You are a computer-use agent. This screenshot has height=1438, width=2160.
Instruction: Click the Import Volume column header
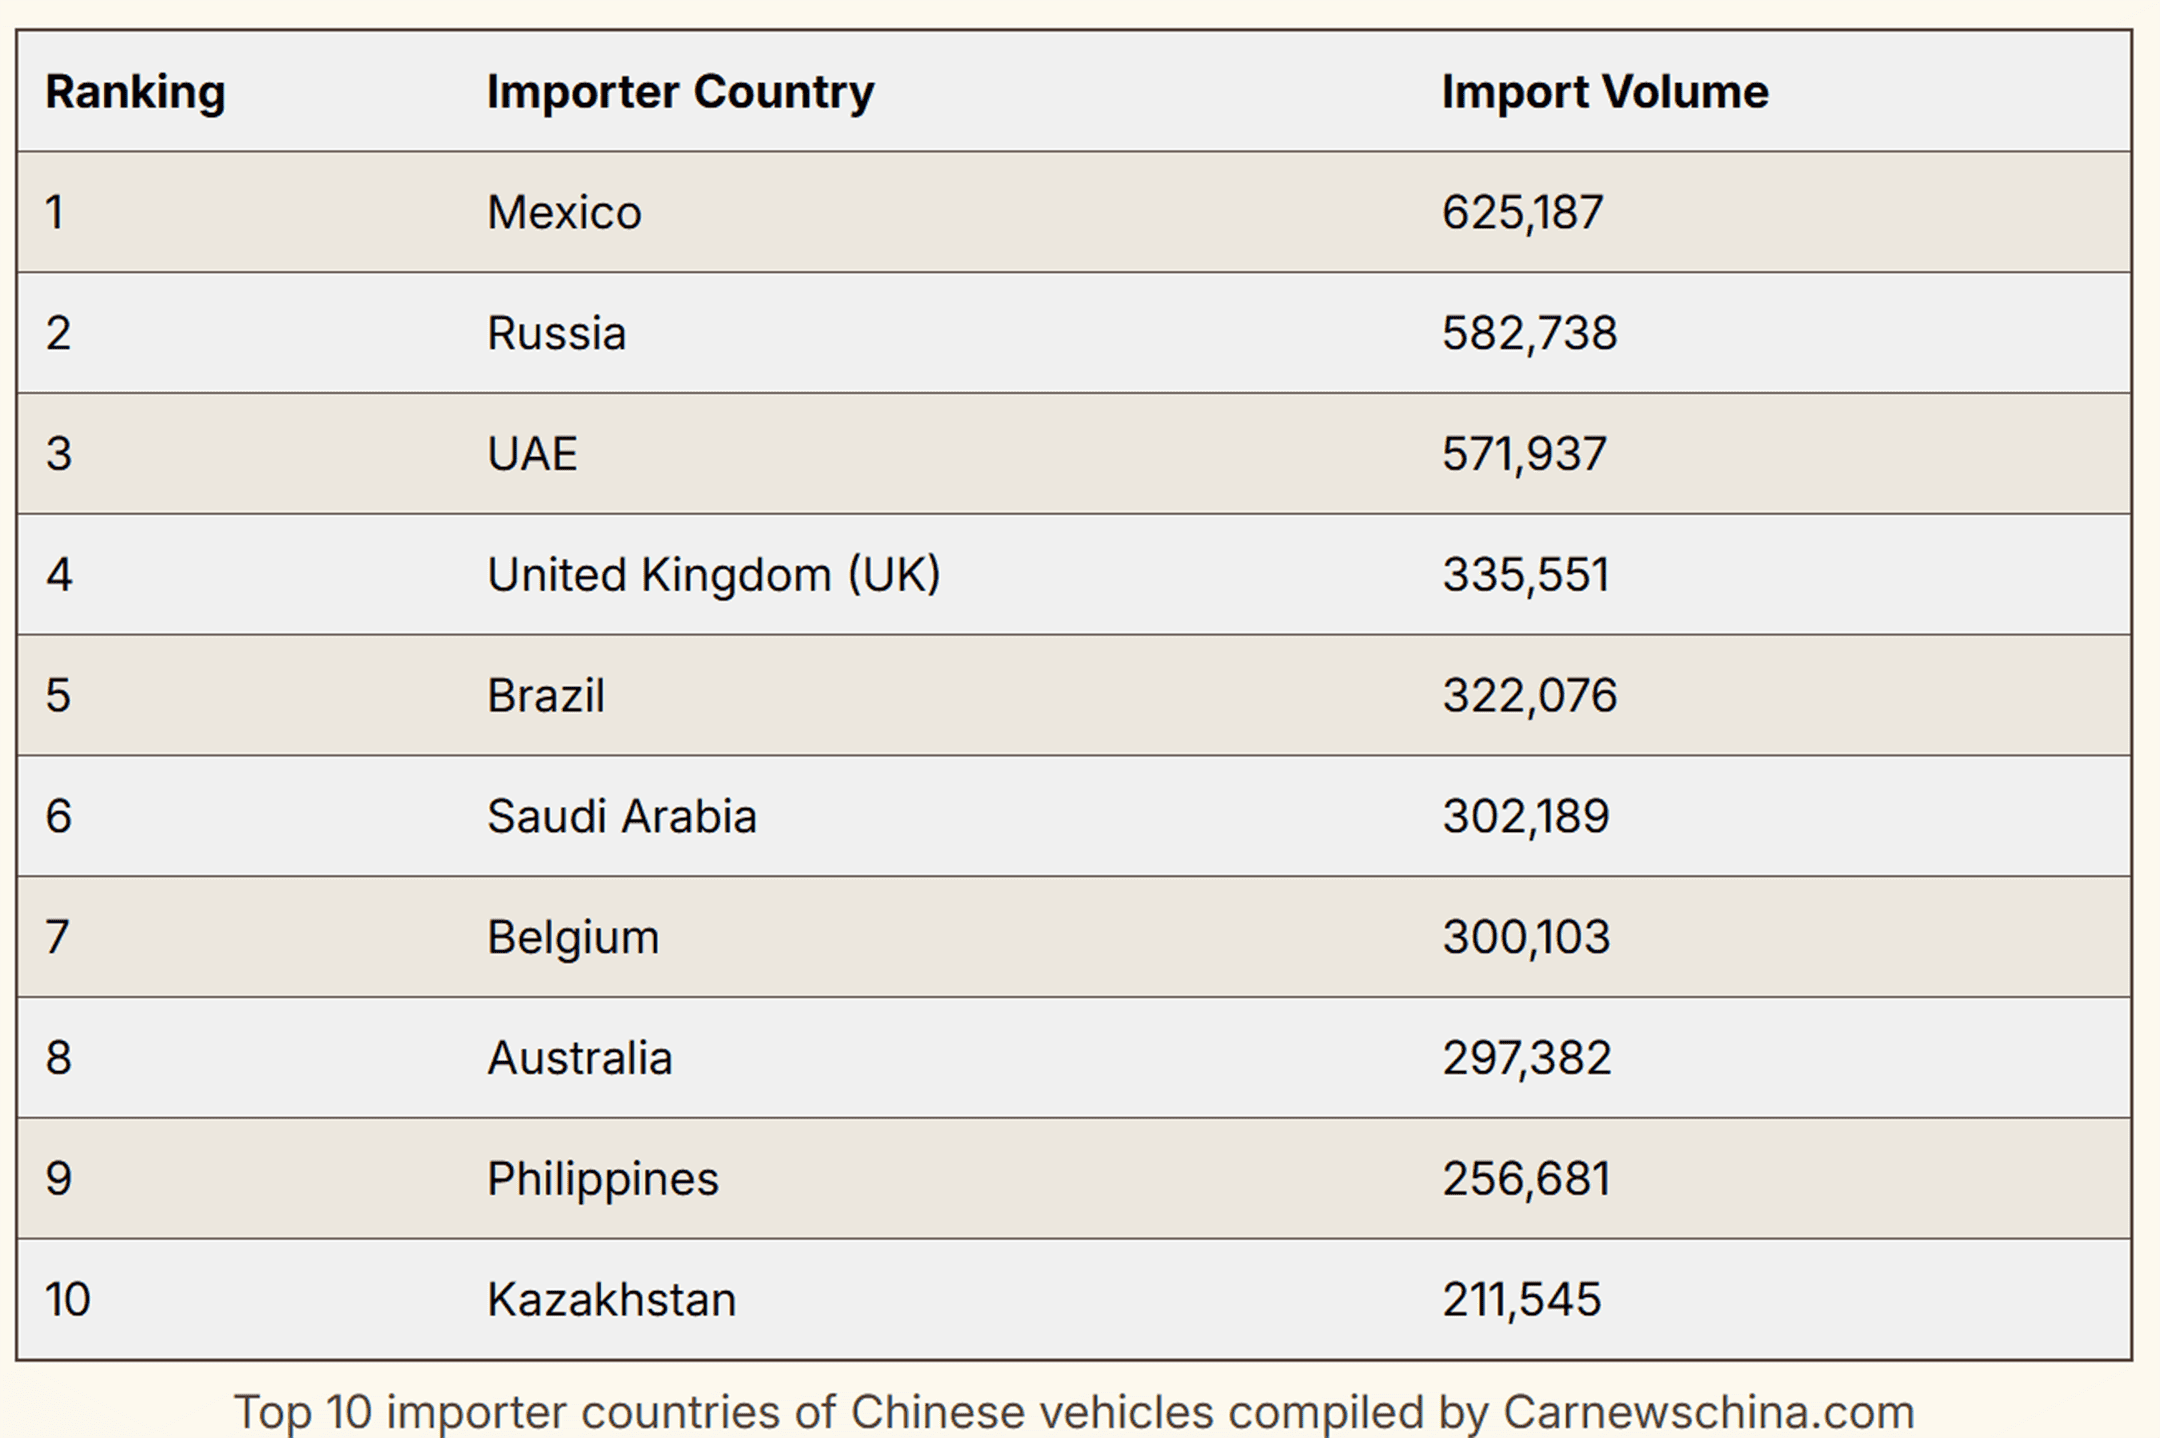pyautogui.click(x=1604, y=92)
